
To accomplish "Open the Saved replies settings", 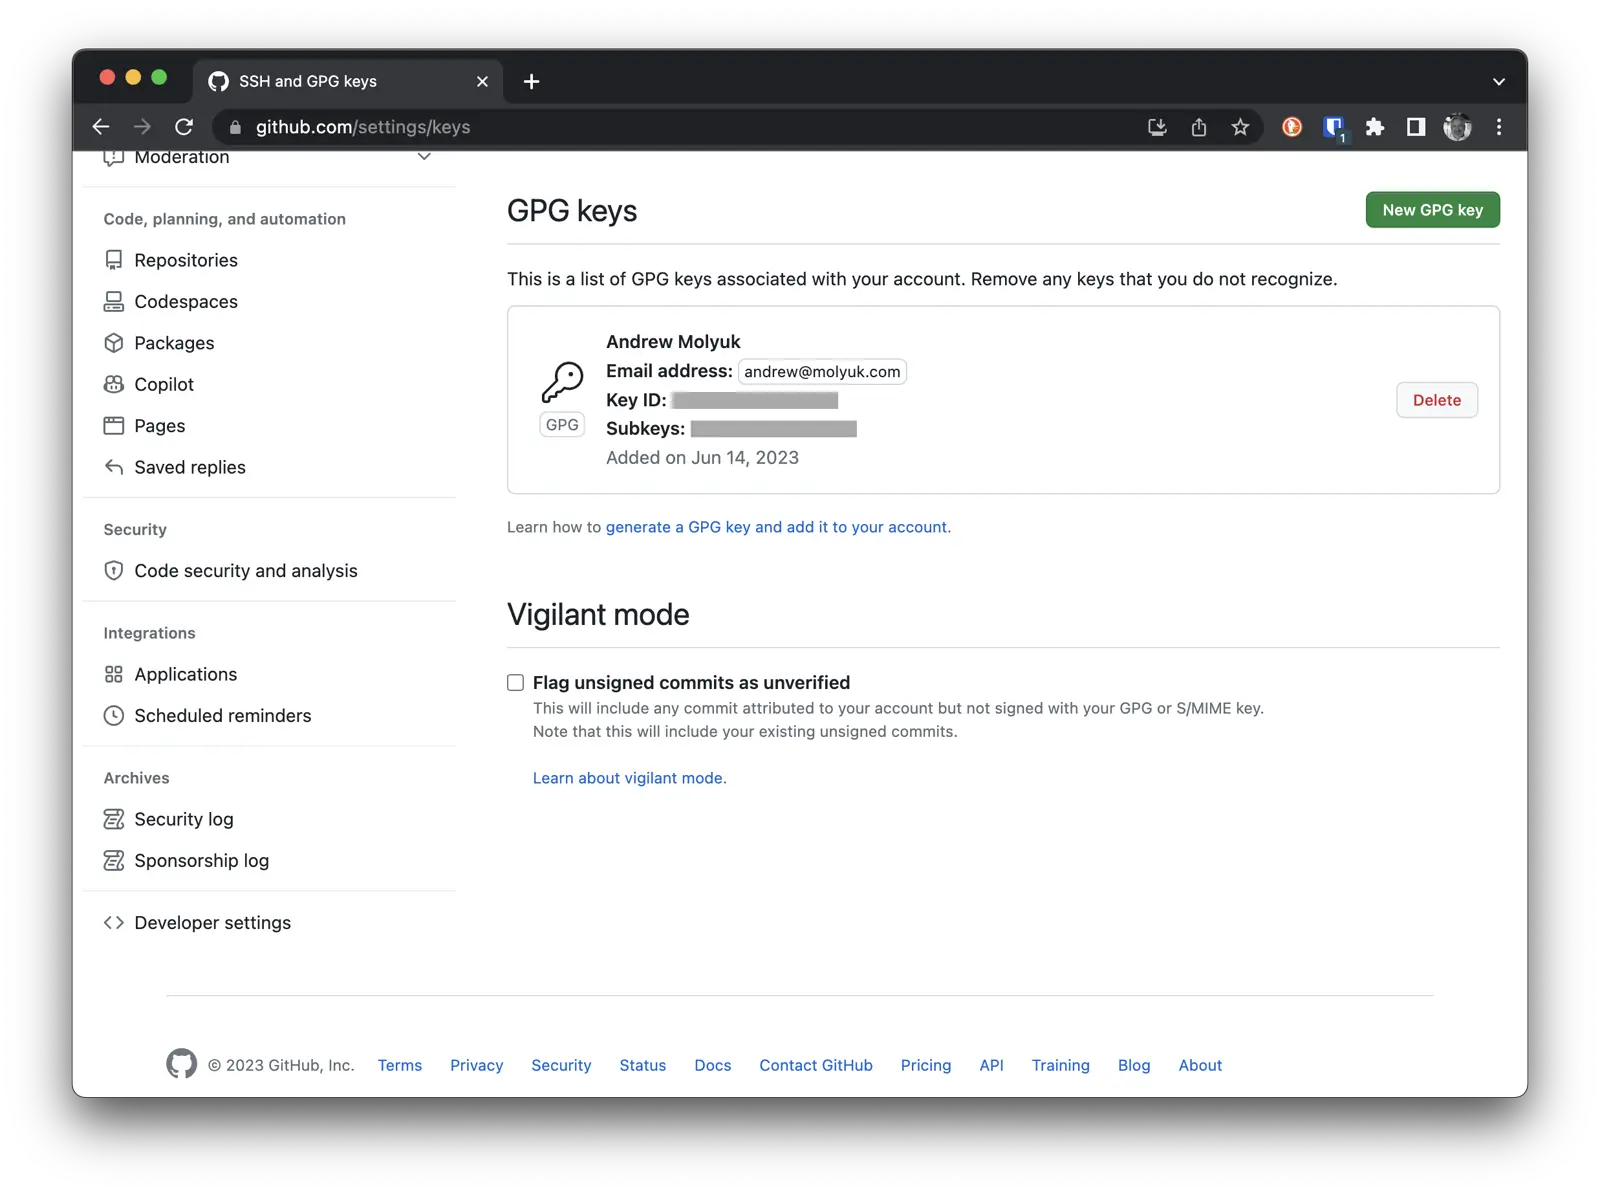I will (x=190, y=467).
